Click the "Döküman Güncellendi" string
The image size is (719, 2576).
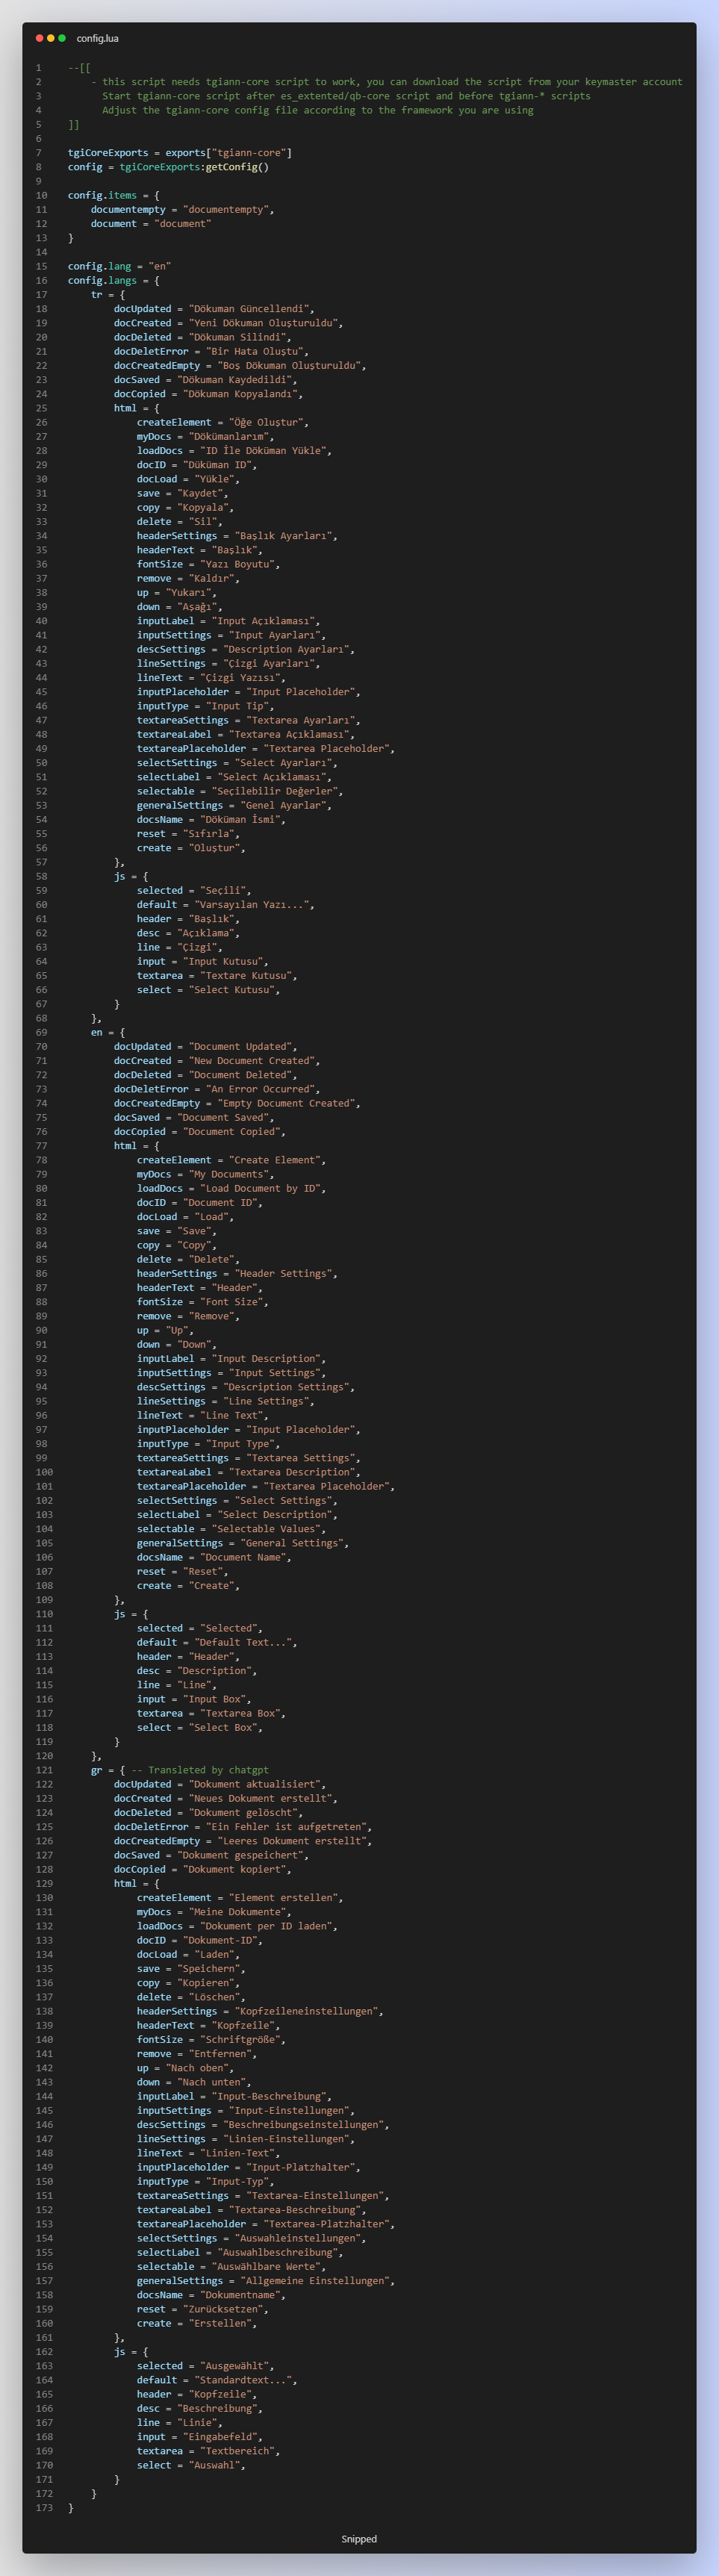point(250,309)
